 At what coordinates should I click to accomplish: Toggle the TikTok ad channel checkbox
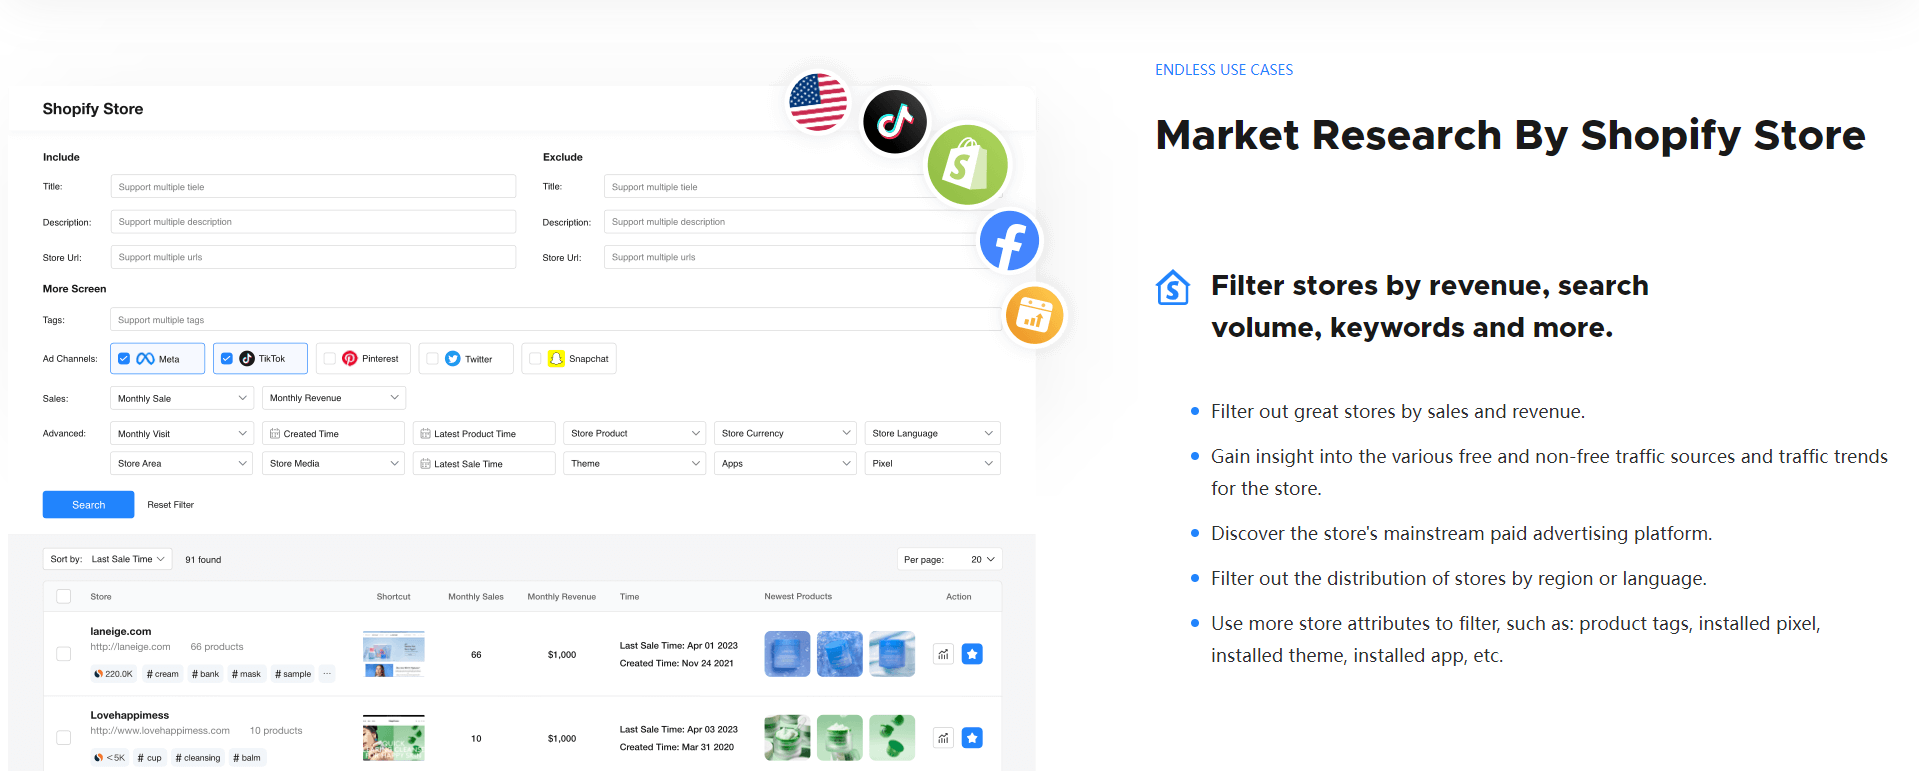click(227, 359)
